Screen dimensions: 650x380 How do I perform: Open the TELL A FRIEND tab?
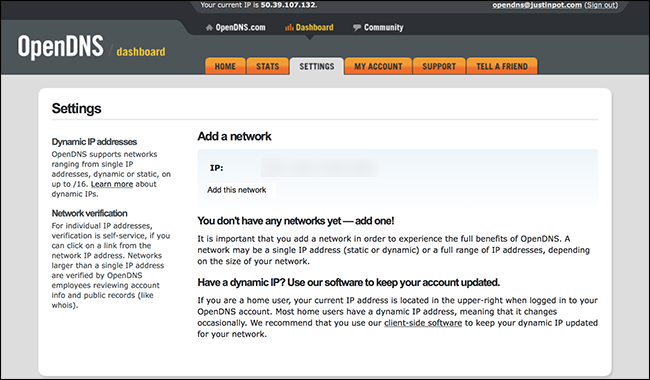point(502,66)
